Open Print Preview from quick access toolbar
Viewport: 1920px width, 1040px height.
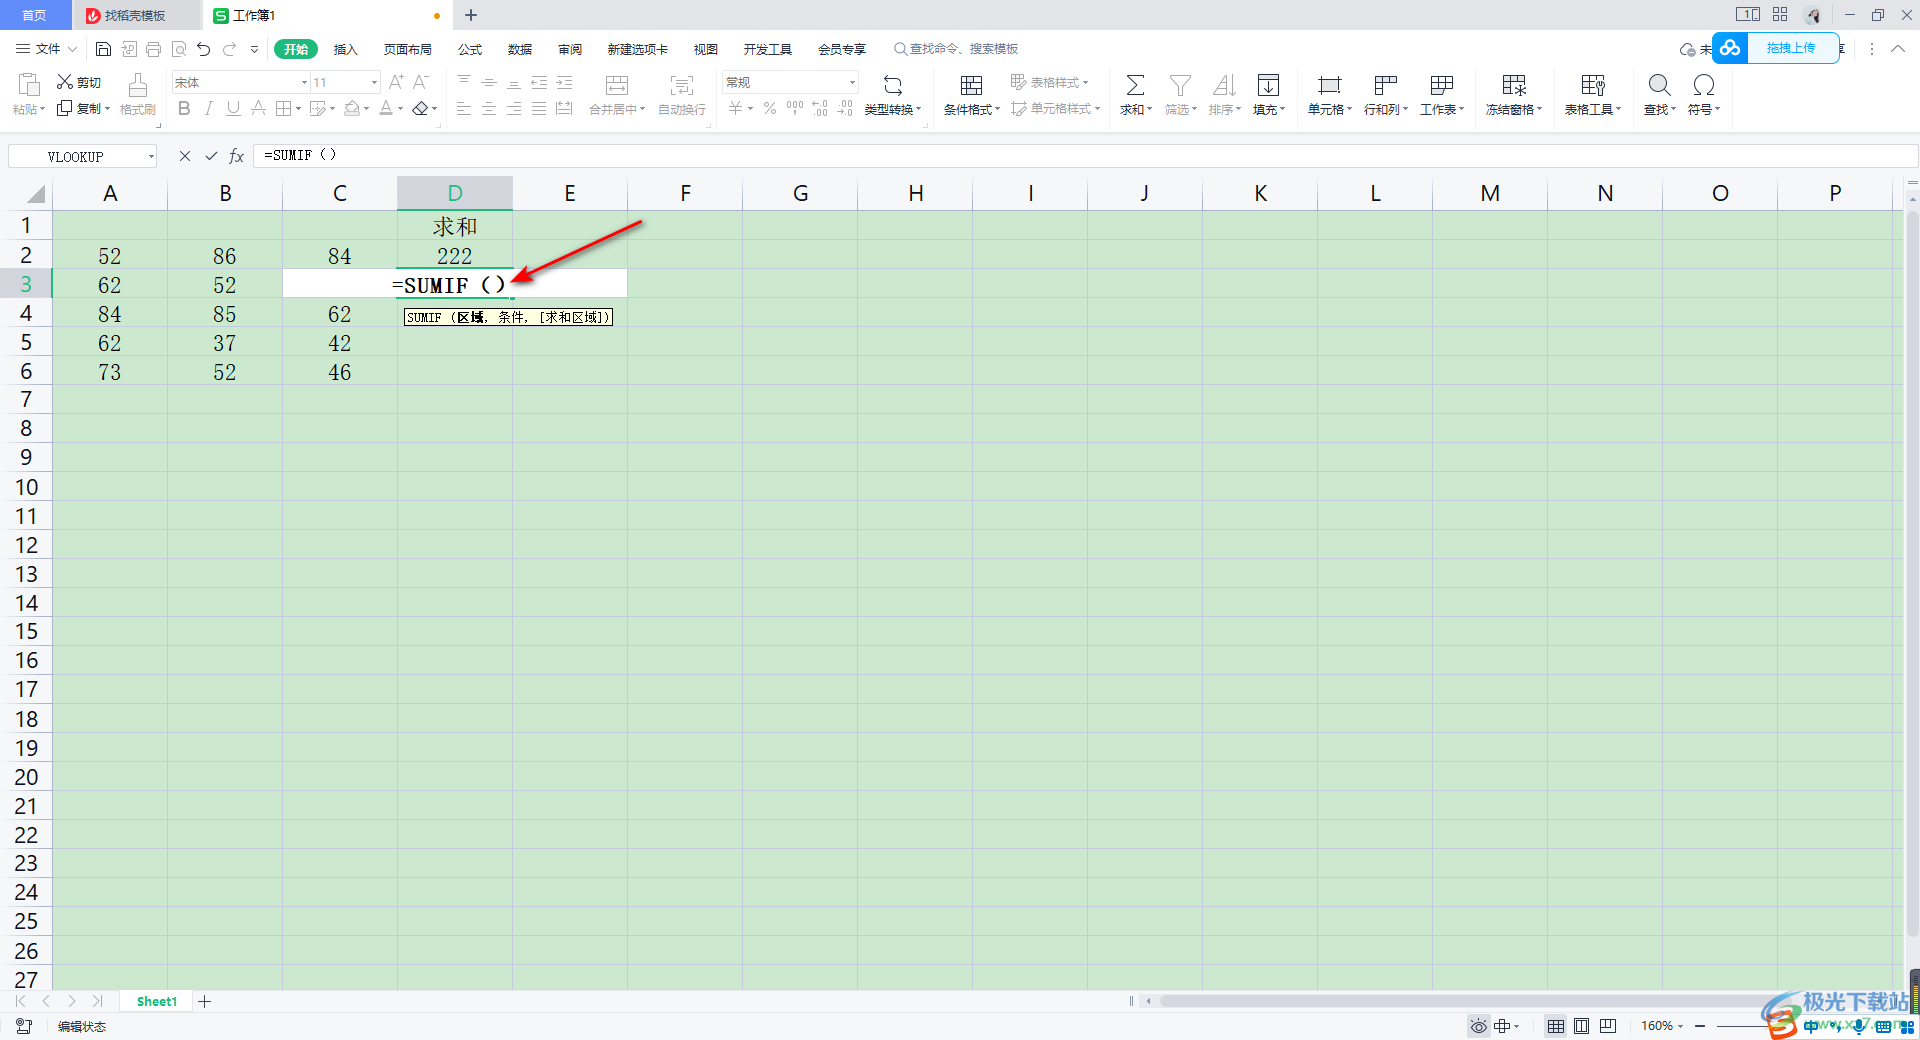coord(179,49)
